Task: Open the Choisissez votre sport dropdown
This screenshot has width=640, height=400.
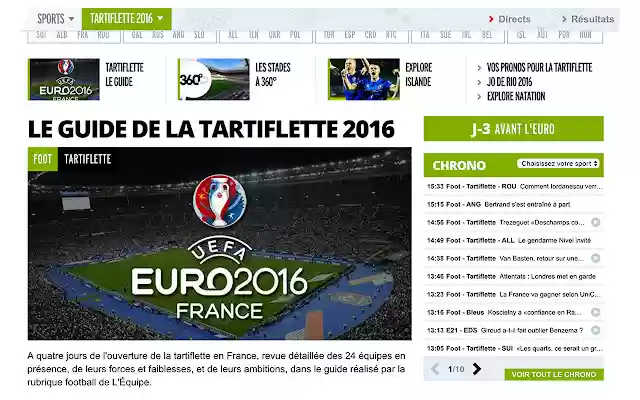Action: pos(558,164)
